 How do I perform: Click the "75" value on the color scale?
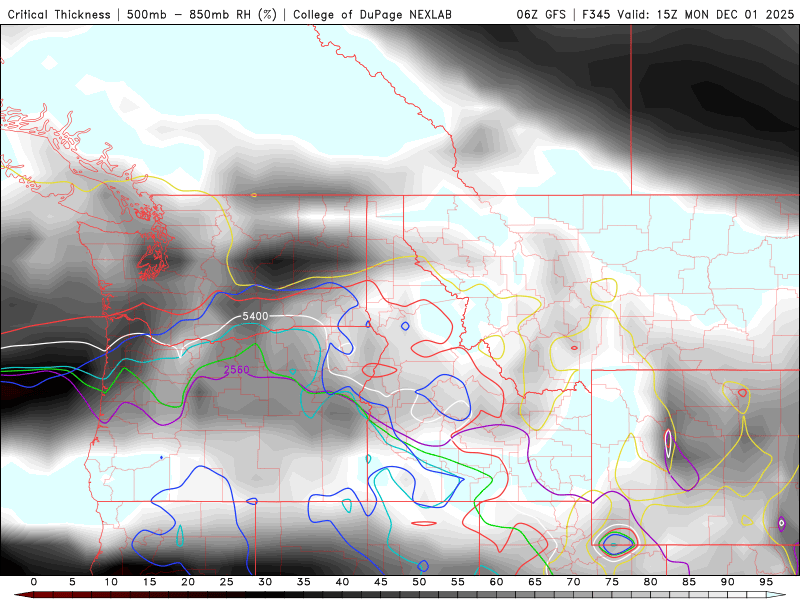[x=612, y=582]
